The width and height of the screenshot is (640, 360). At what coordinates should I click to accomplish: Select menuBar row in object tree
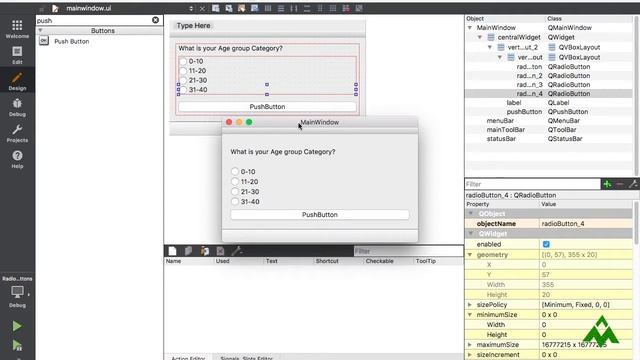pos(550,120)
